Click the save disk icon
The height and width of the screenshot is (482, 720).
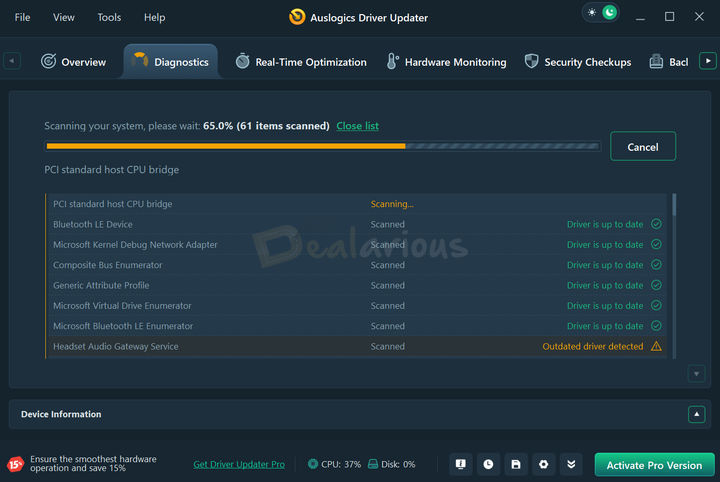point(516,464)
